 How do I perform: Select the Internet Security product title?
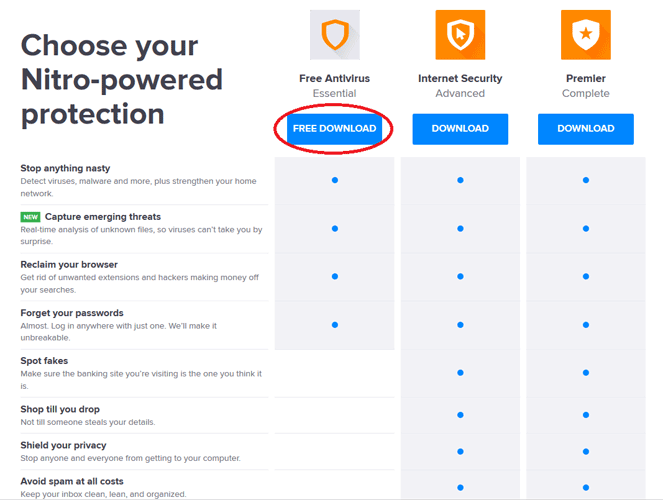click(460, 79)
